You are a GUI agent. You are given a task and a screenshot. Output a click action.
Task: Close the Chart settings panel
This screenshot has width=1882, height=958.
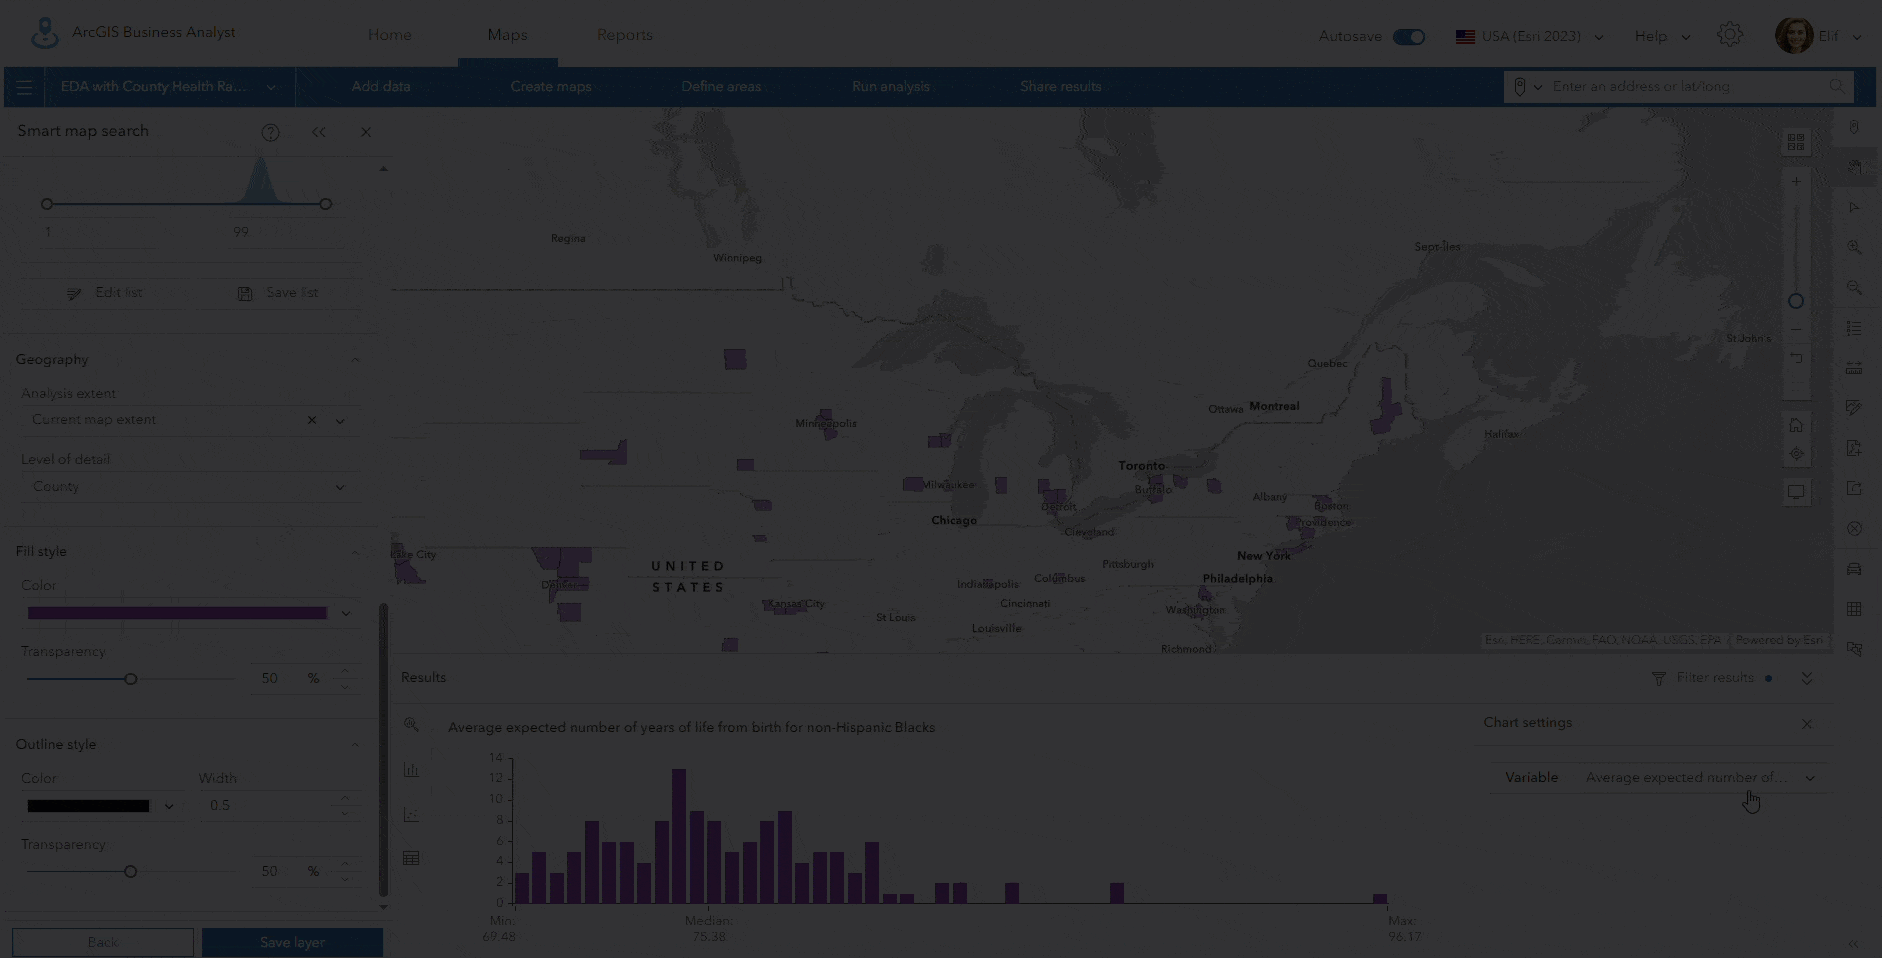(x=1807, y=724)
